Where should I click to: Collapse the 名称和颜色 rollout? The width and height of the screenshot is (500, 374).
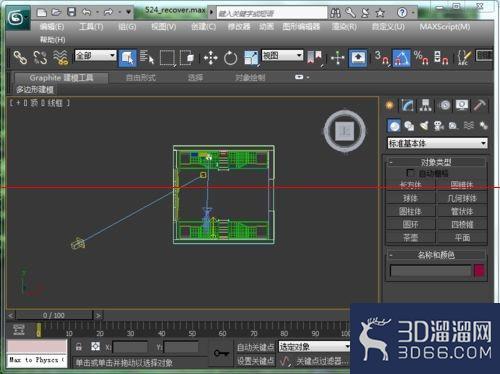436,255
